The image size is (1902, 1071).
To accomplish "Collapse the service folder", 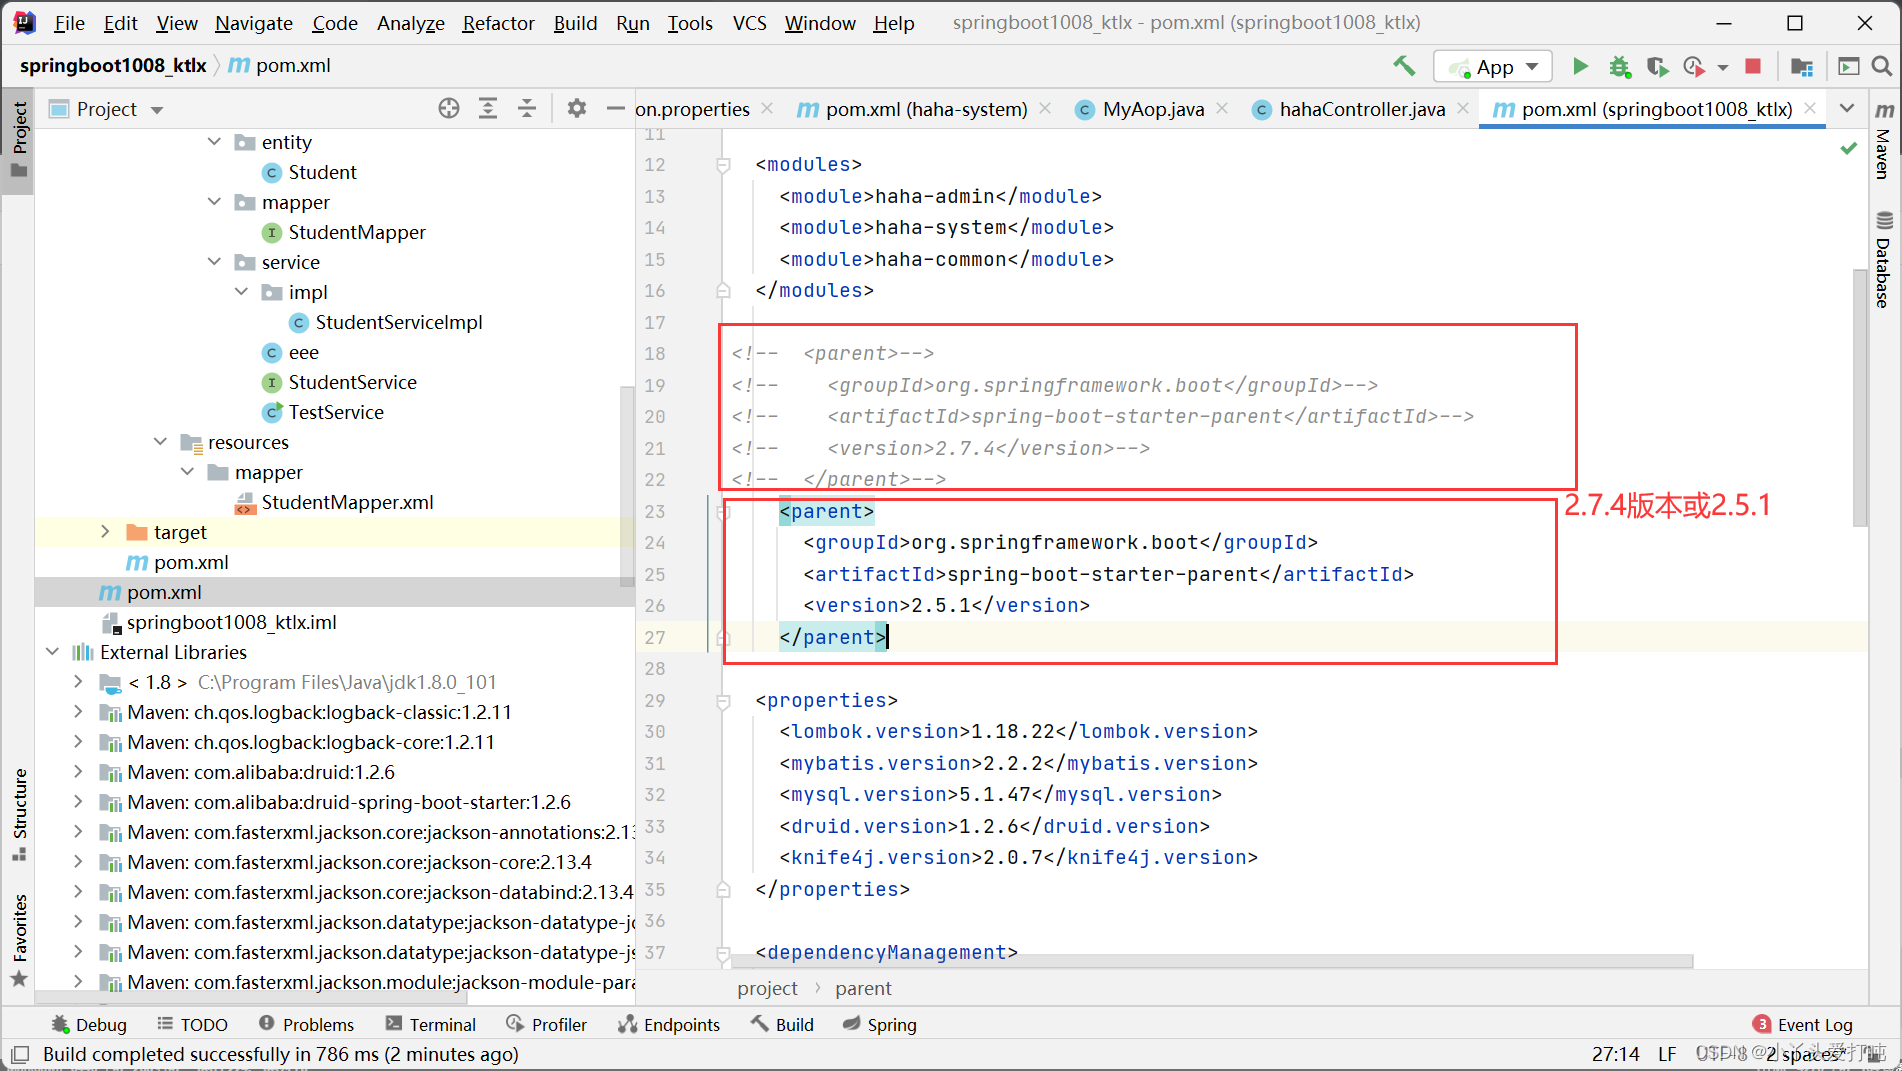I will [214, 262].
